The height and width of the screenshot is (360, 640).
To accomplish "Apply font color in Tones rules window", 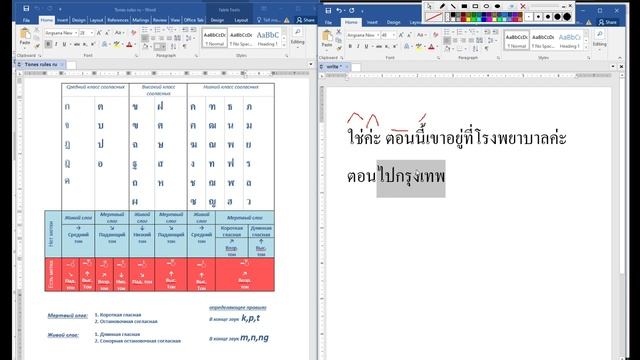I will point(129,44).
